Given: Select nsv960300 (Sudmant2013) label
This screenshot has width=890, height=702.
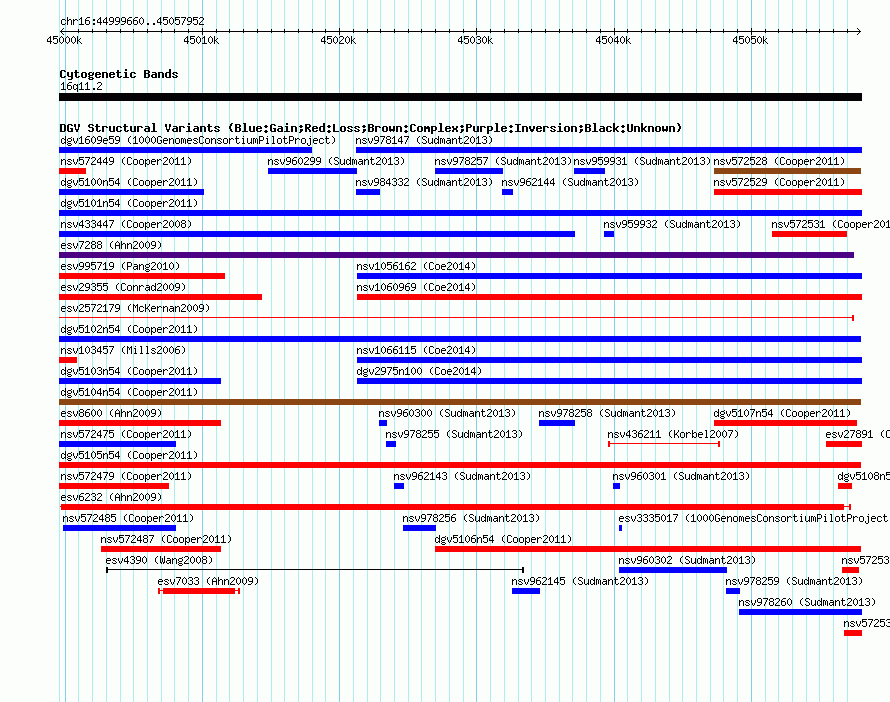Looking at the screenshot, I should [x=447, y=413].
